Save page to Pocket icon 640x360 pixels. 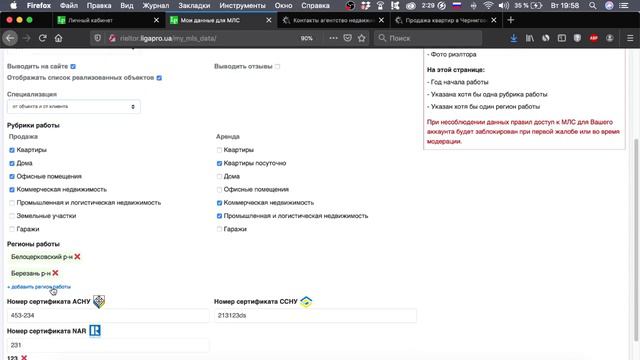tap(347, 38)
